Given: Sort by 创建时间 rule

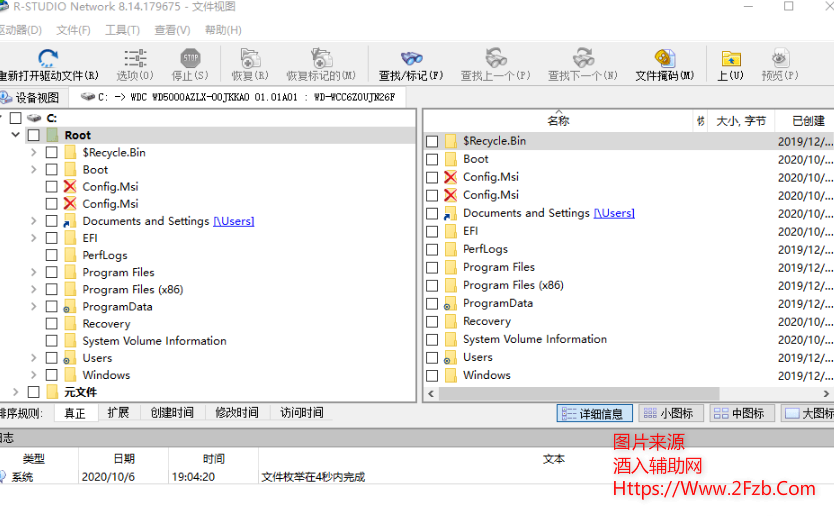Looking at the screenshot, I should tap(172, 413).
